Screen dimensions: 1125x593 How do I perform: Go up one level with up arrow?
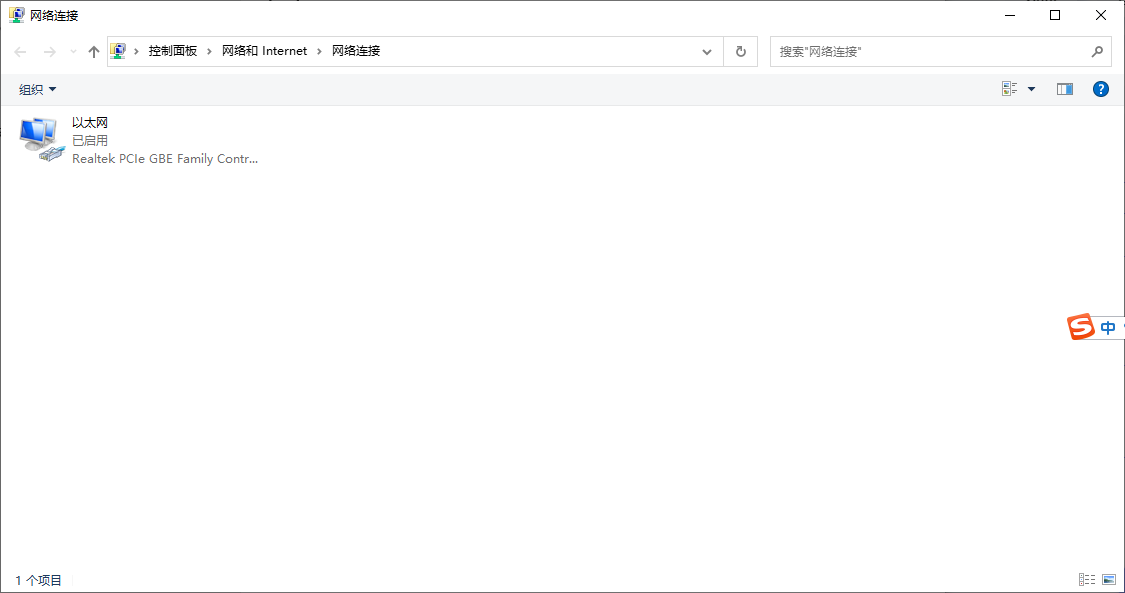tap(94, 51)
